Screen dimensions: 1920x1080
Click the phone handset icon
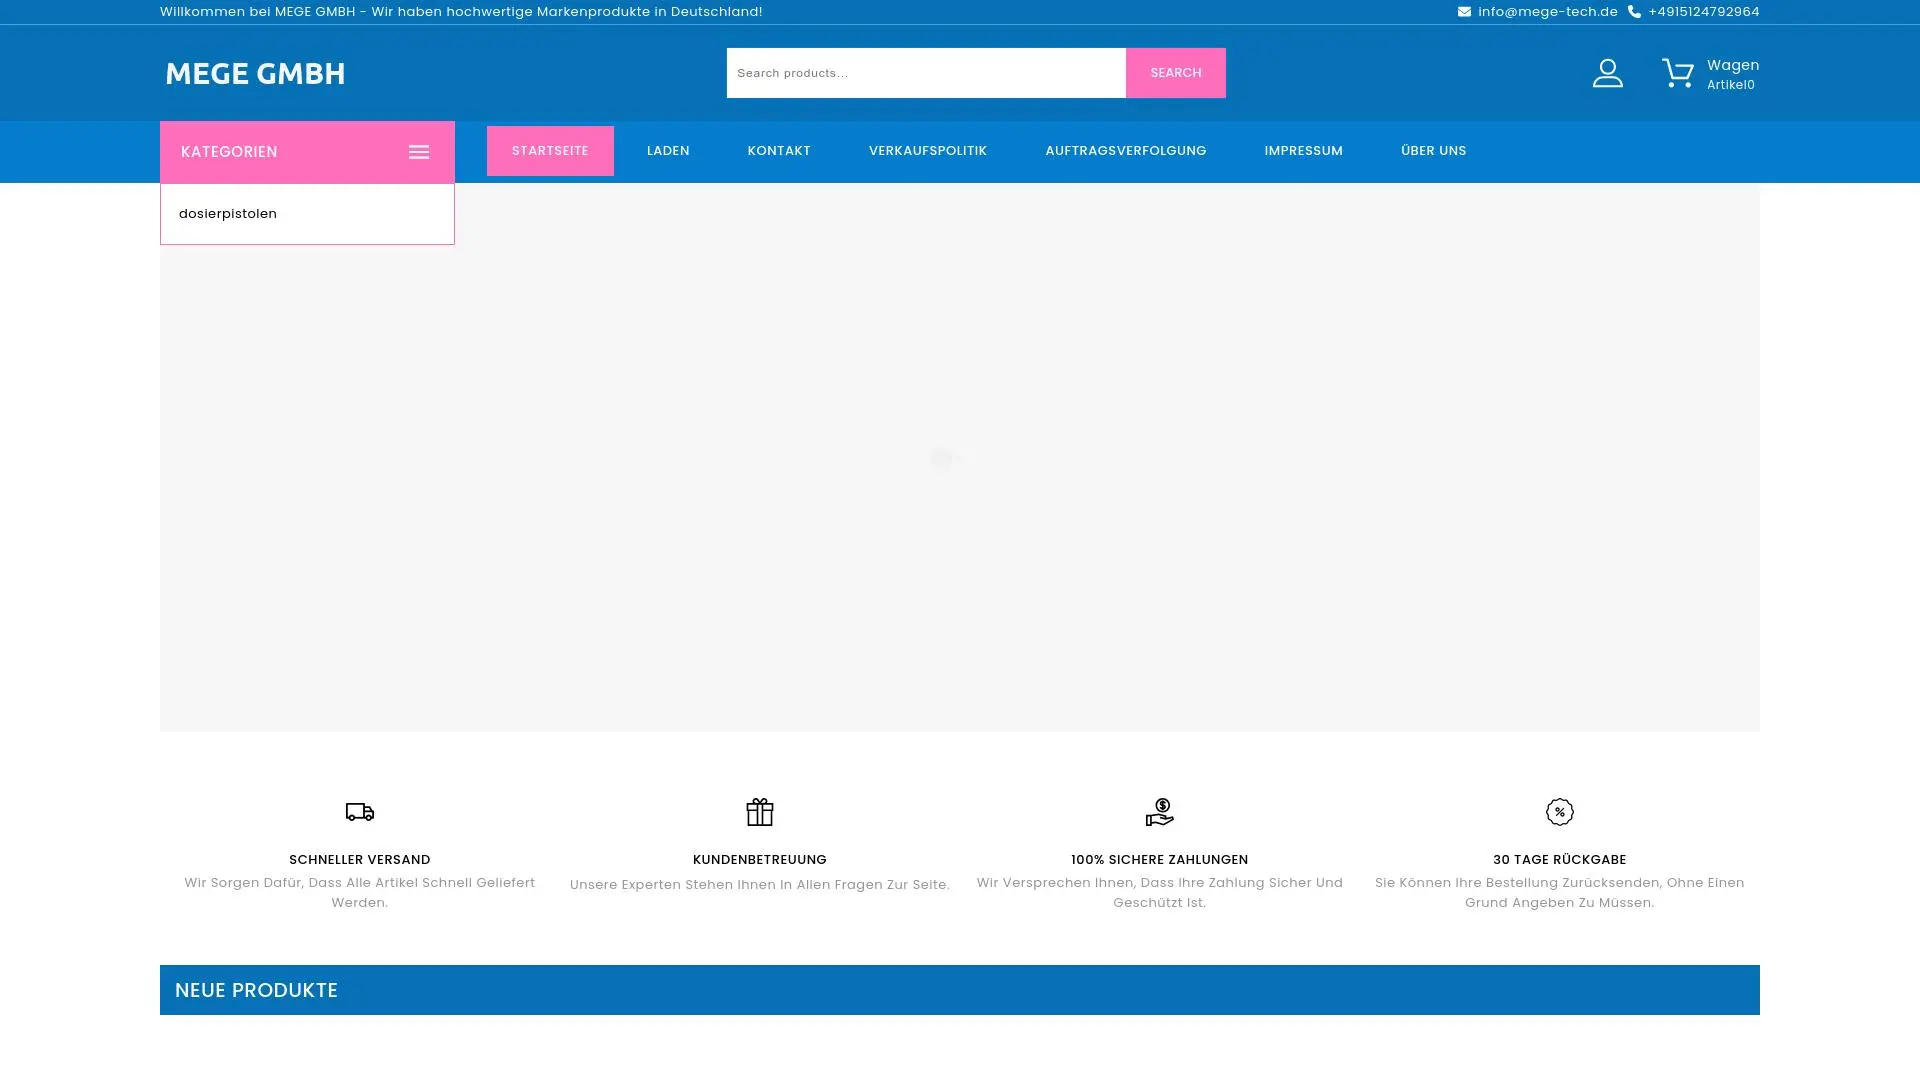pyautogui.click(x=1634, y=12)
